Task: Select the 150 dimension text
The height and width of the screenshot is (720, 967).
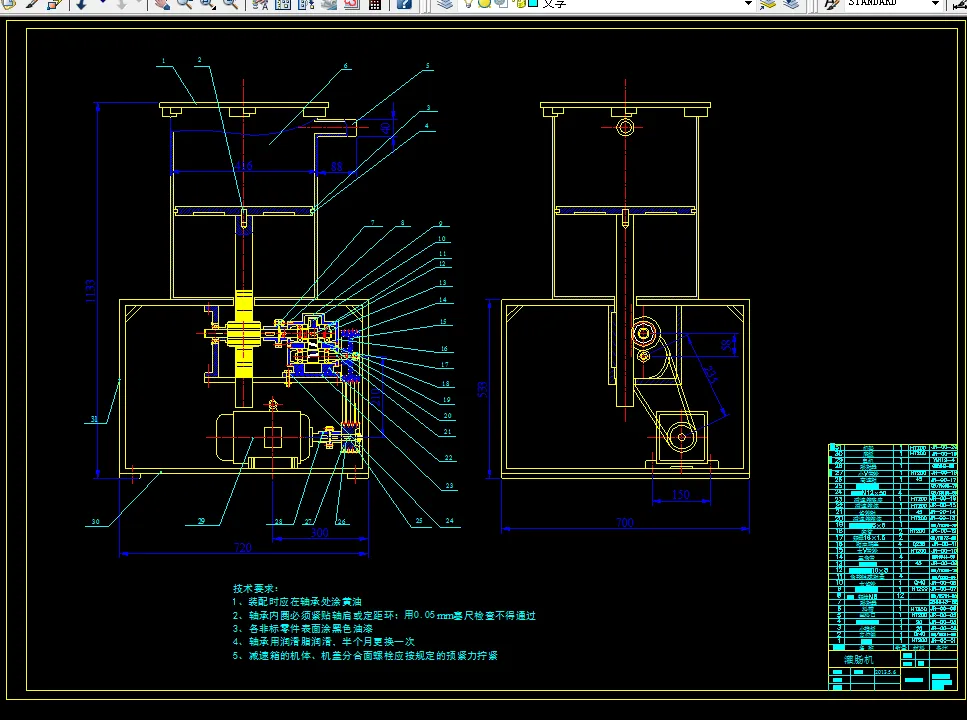Action: [681, 495]
